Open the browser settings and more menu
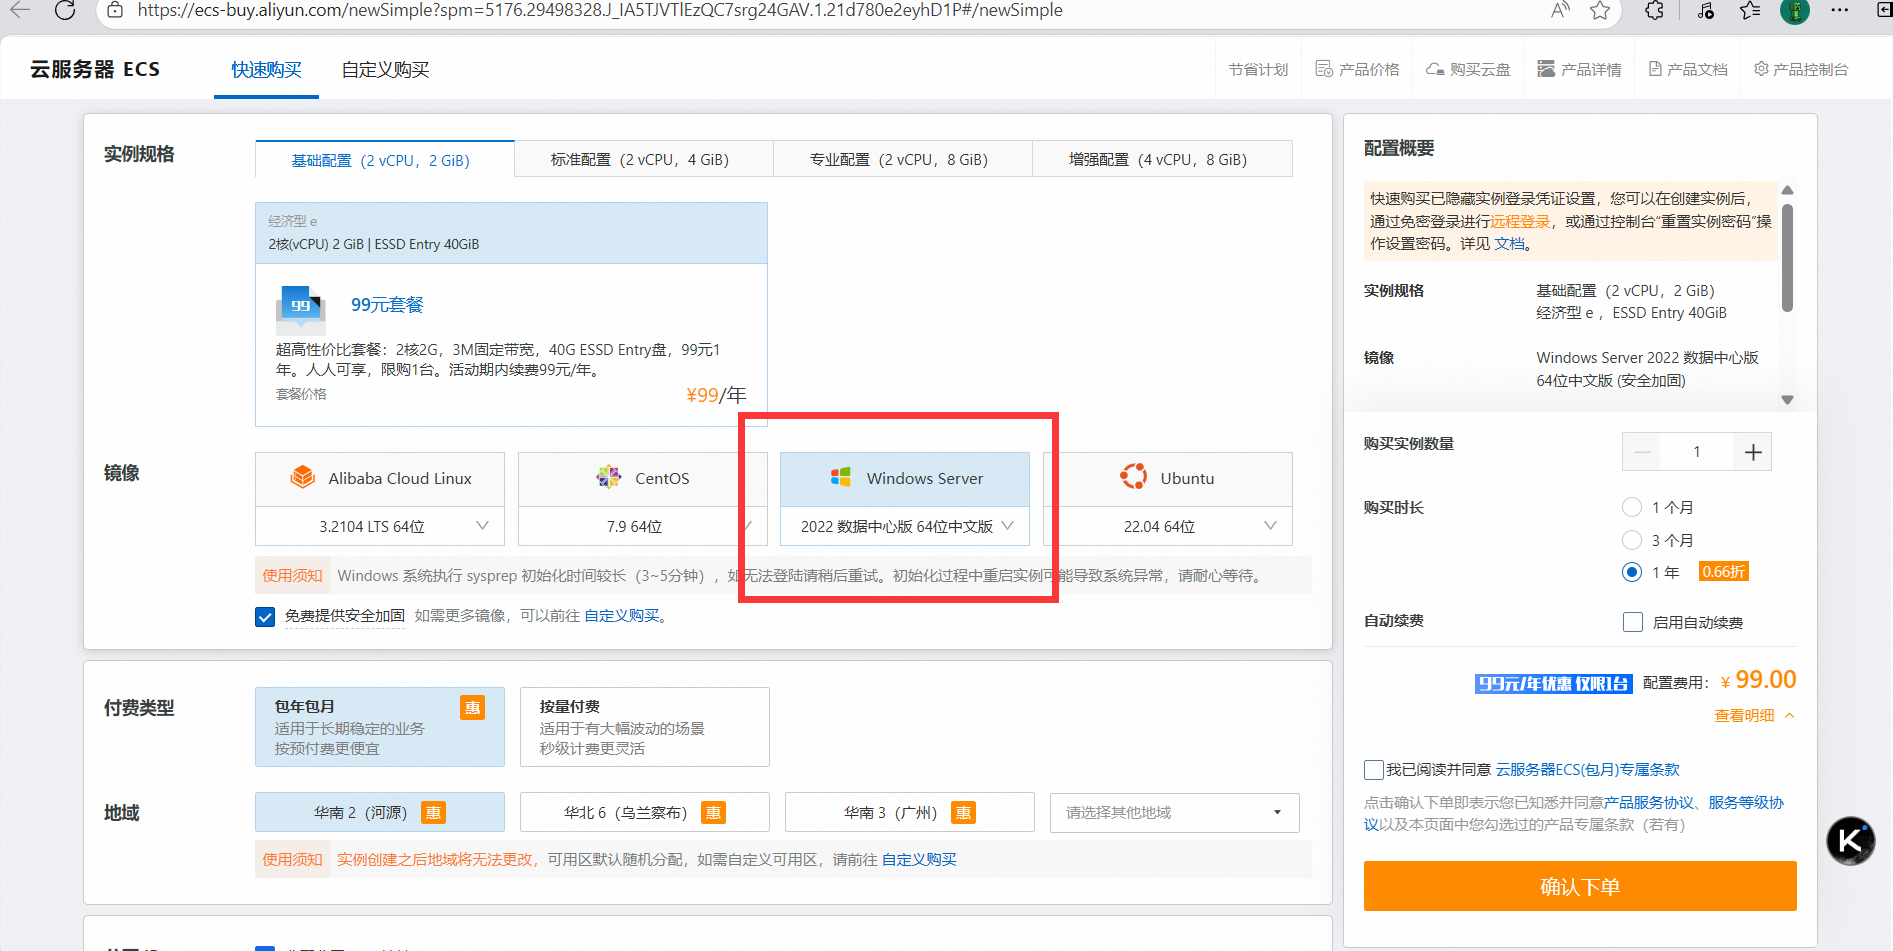 pos(1840,10)
